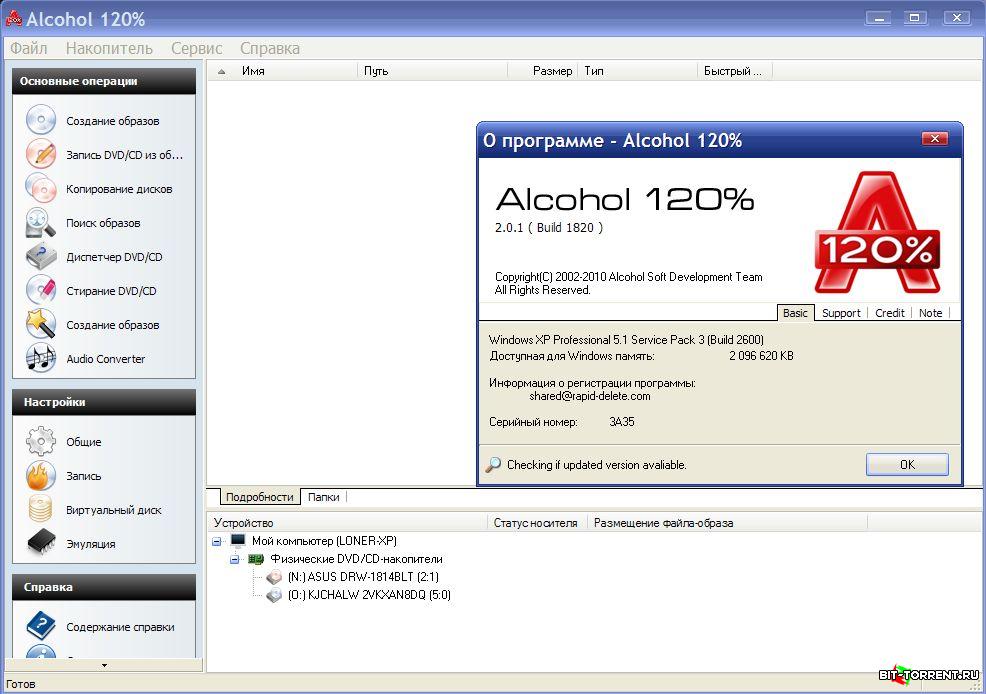Collapse the Мой компьютер tree node
This screenshot has height=694, width=986.
click(218, 541)
